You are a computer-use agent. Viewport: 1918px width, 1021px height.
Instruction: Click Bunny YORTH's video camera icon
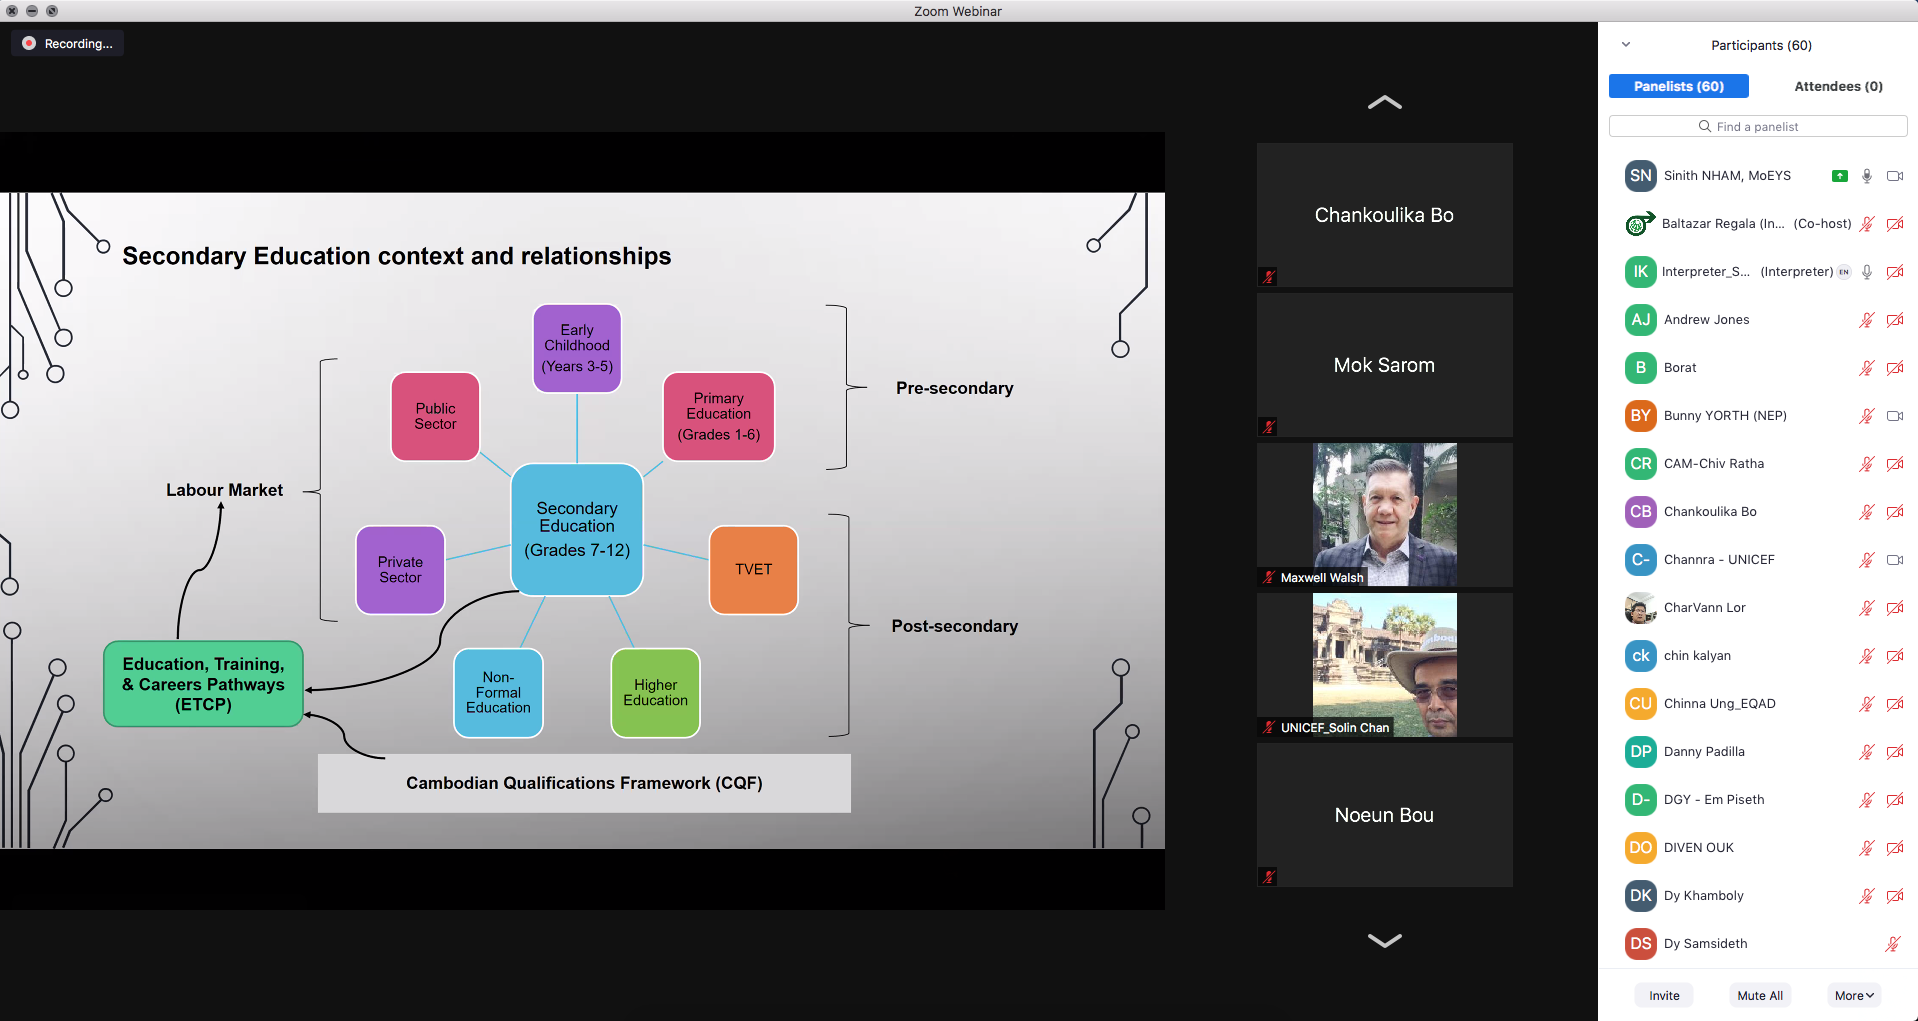click(1894, 416)
